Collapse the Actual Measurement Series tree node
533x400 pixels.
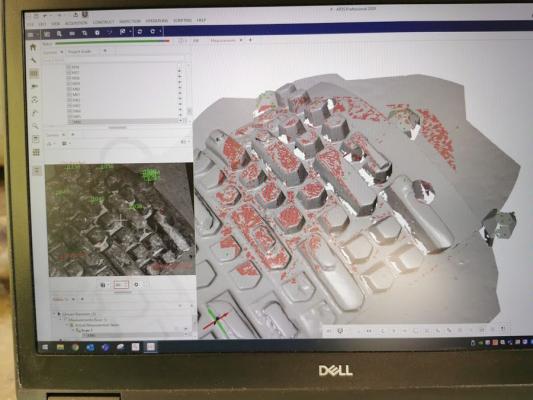pos(67,325)
